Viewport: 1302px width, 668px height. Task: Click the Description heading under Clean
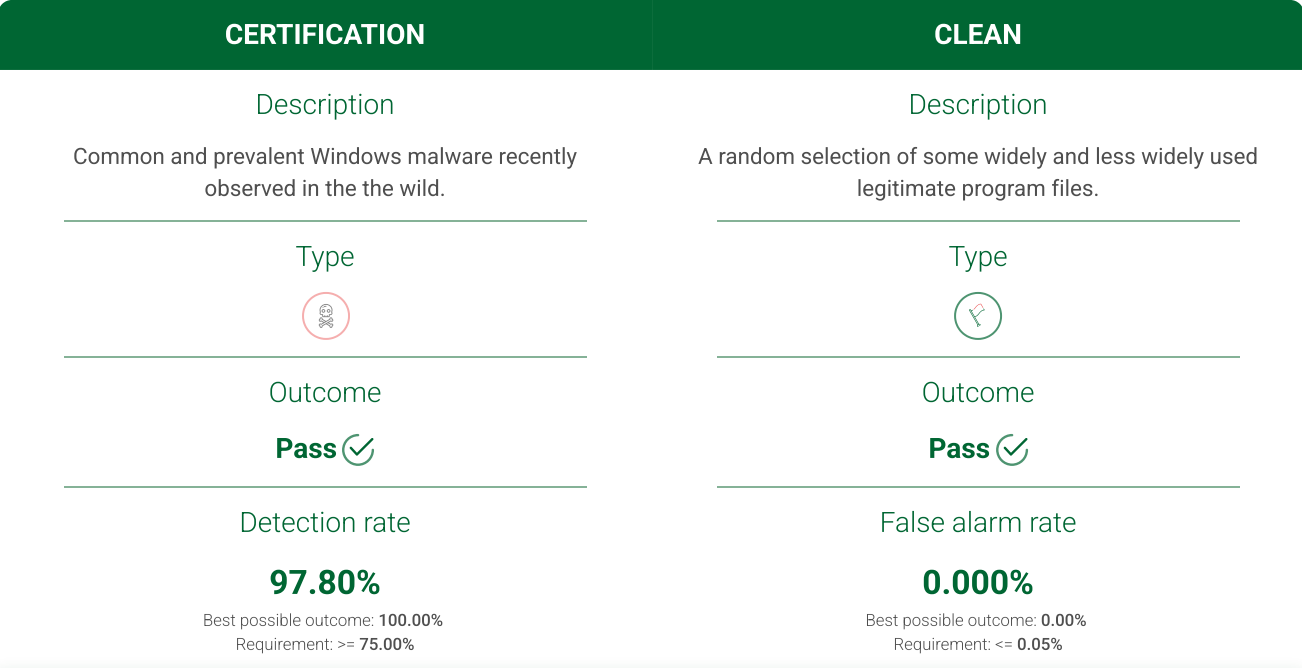pos(977,105)
